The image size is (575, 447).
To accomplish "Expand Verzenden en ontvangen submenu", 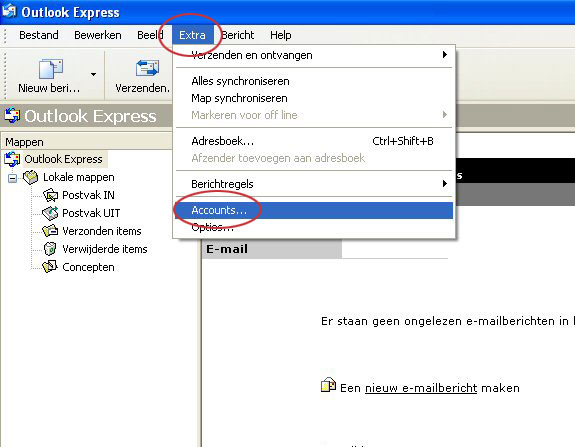I will 314,55.
